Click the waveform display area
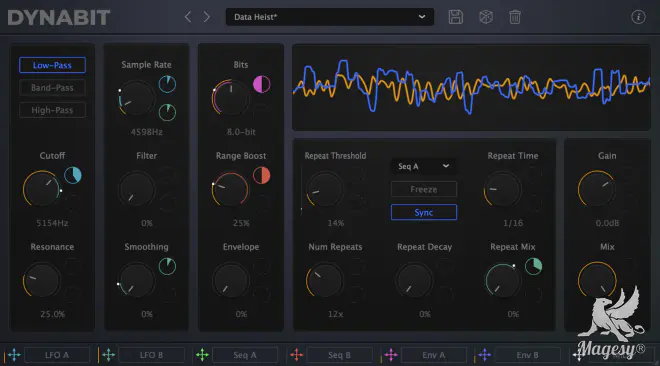The width and height of the screenshot is (660, 366). click(471, 88)
